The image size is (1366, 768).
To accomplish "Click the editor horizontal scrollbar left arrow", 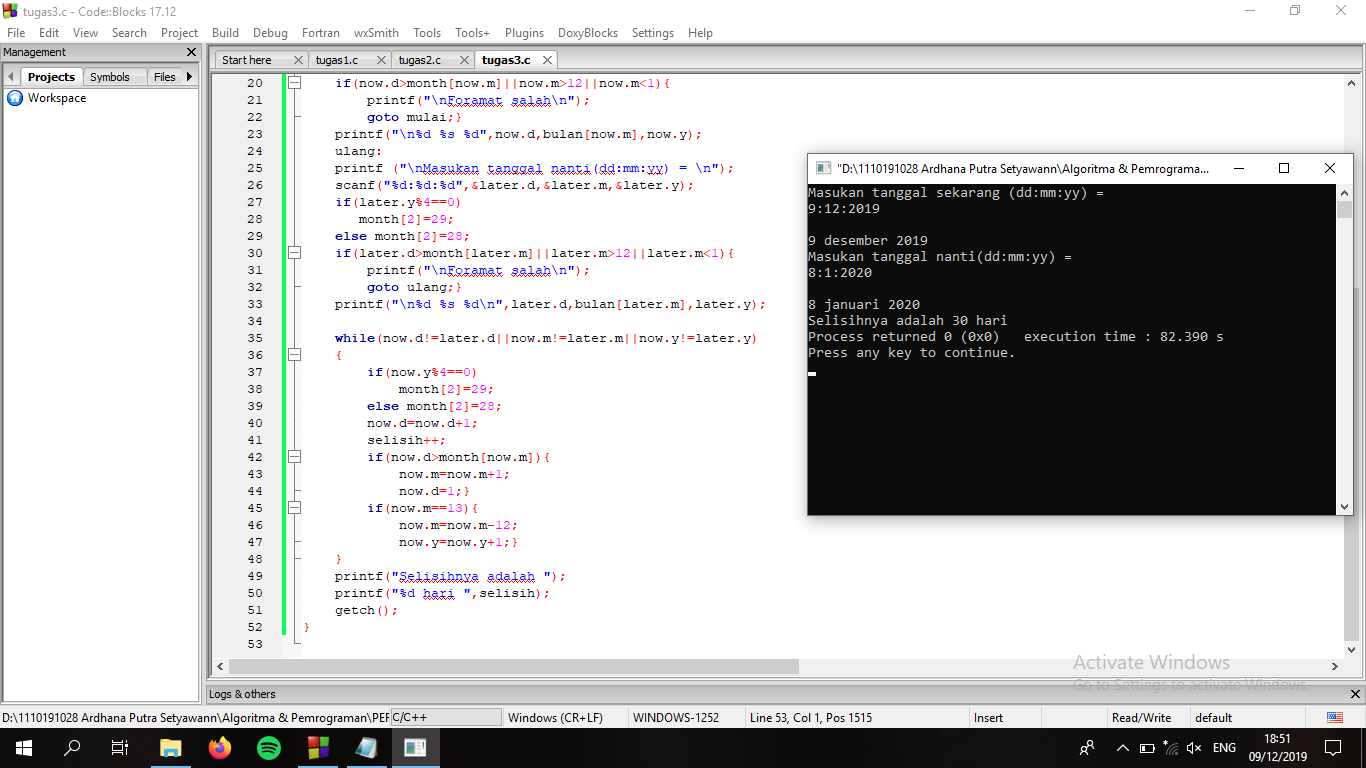I will [x=221, y=666].
